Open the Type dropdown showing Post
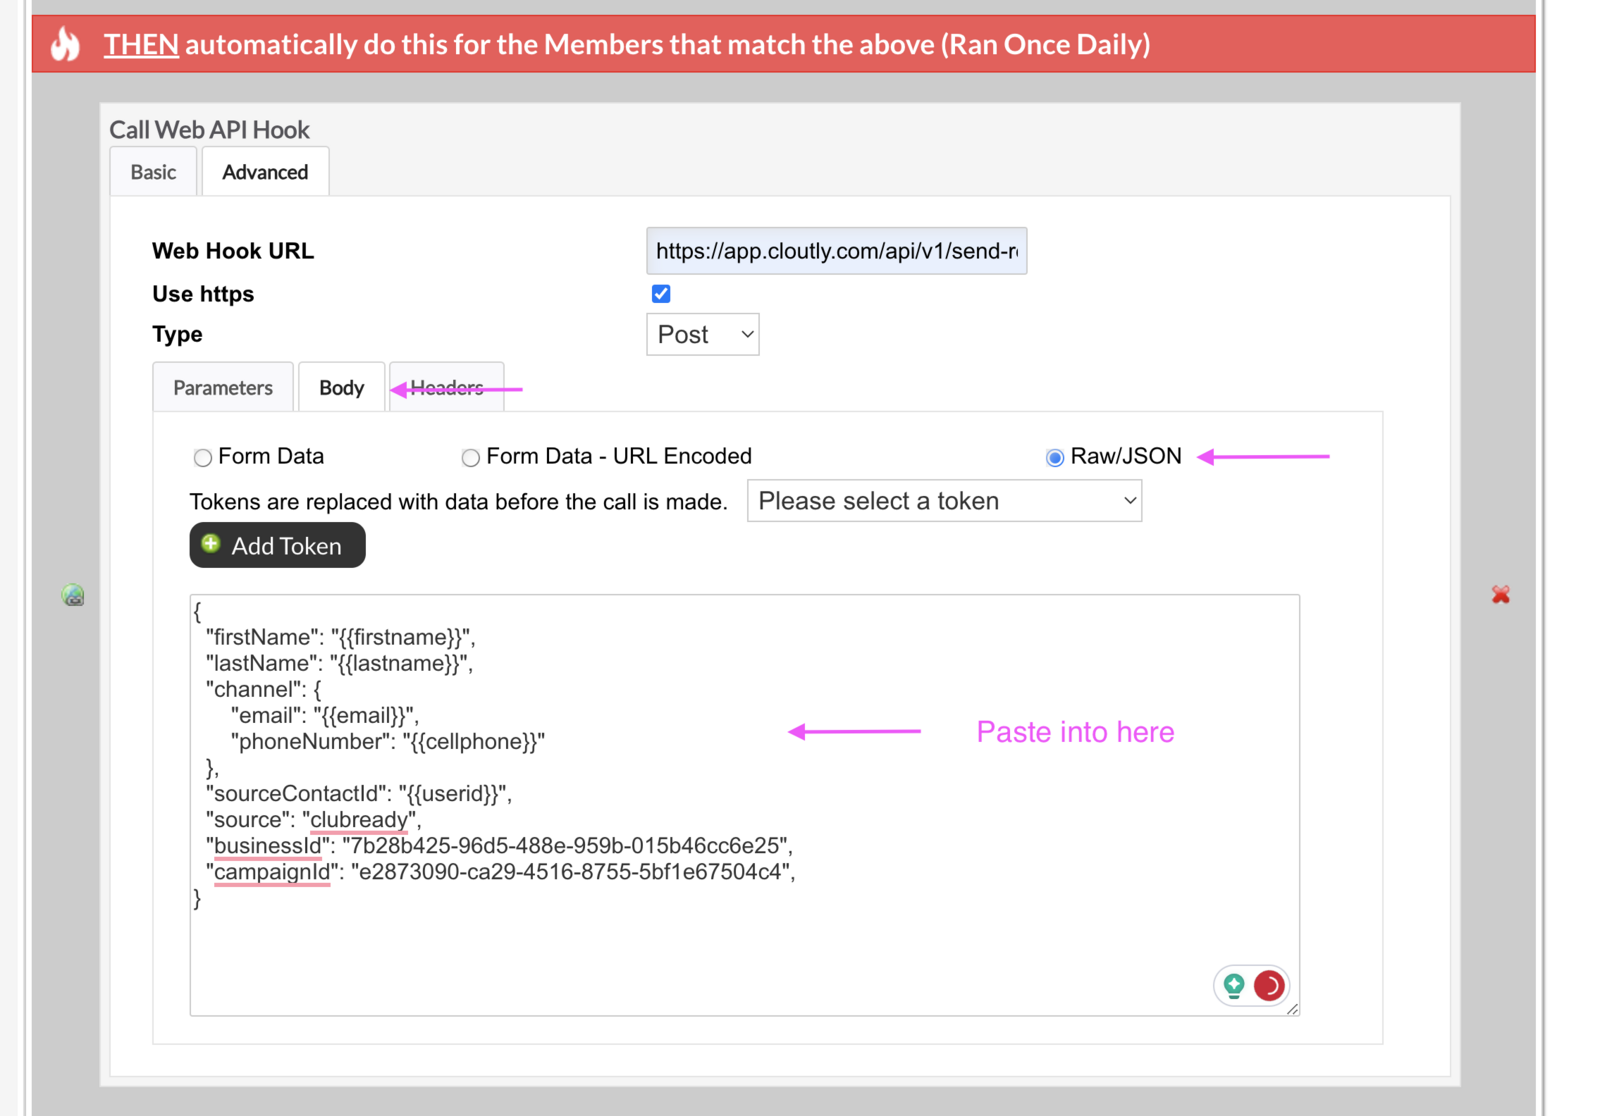The height and width of the screenshot is (1116, 1600). (x=702, y=335)
